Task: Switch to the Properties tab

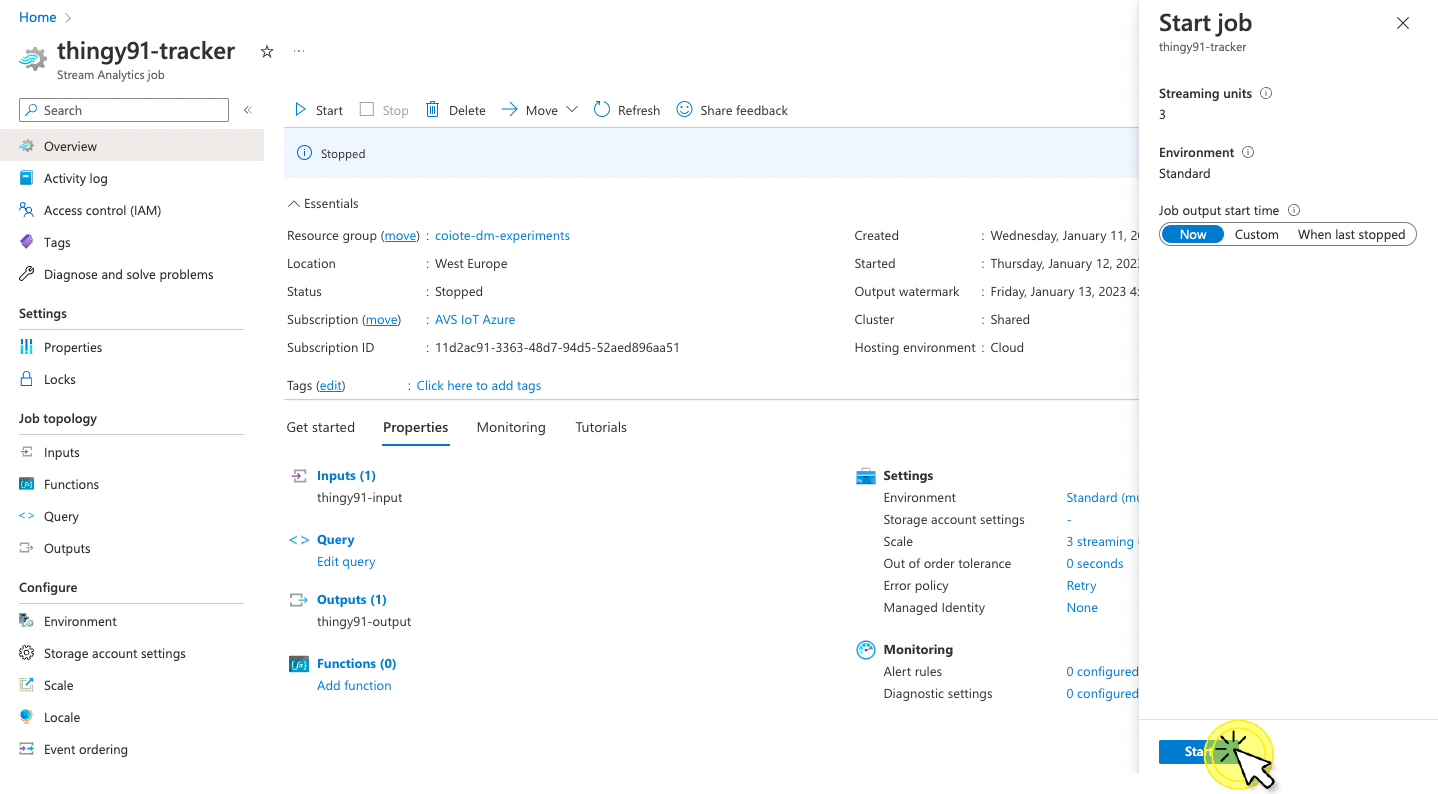Action: pyautogui.click(x=416, y=427)
